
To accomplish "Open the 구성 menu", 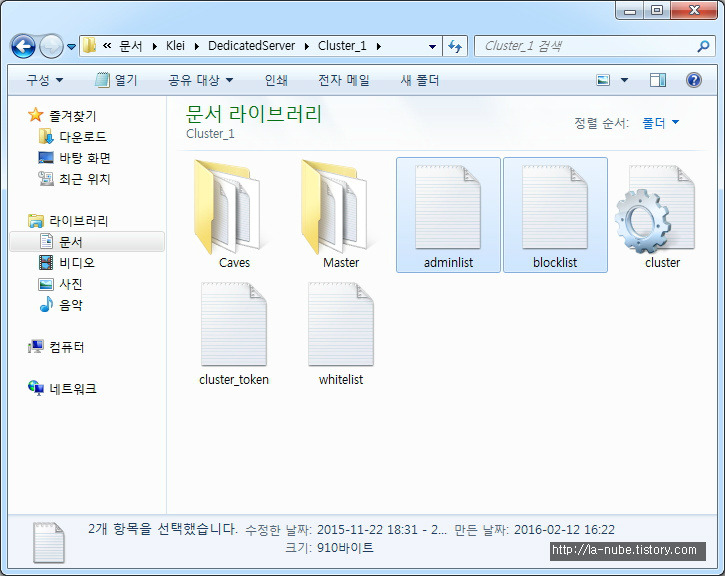I will point(44,80).
